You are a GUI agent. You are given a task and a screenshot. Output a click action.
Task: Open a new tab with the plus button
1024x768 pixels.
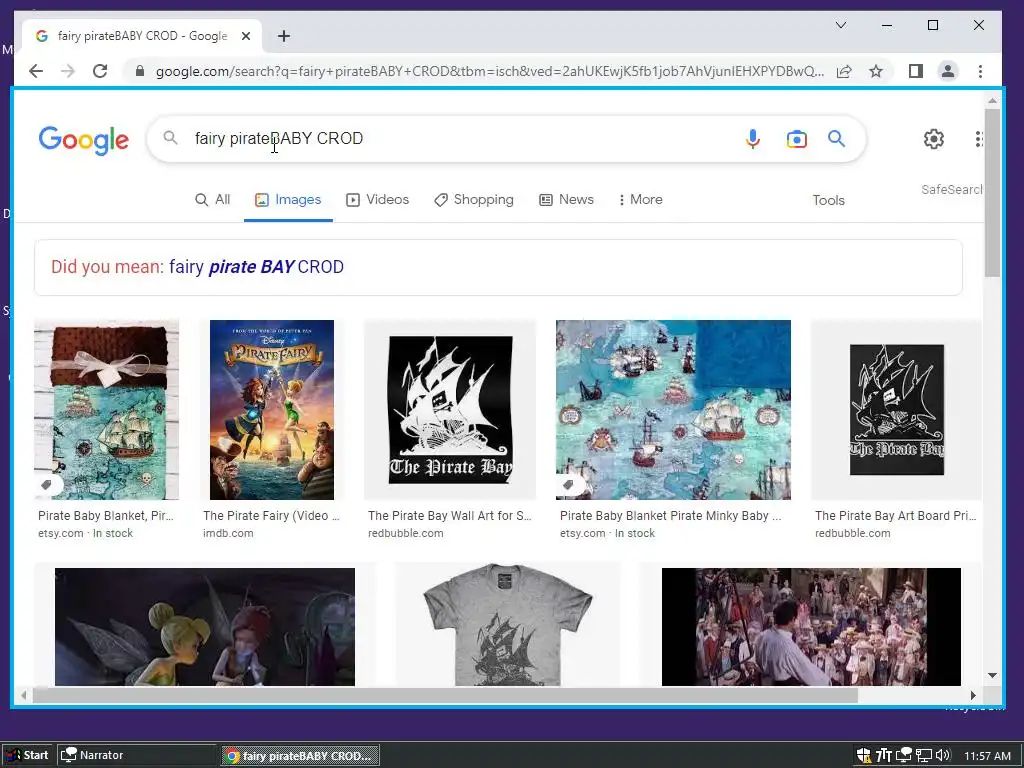[283, 36]
